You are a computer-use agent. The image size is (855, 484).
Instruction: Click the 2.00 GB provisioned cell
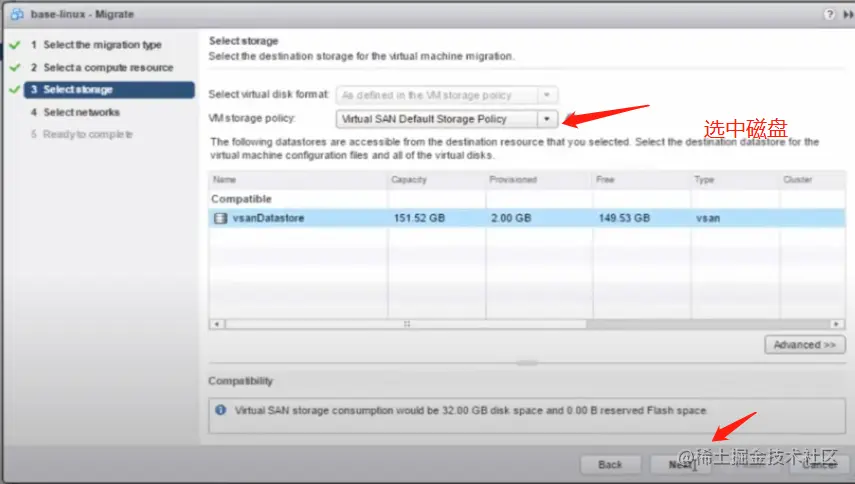[511, 218]
